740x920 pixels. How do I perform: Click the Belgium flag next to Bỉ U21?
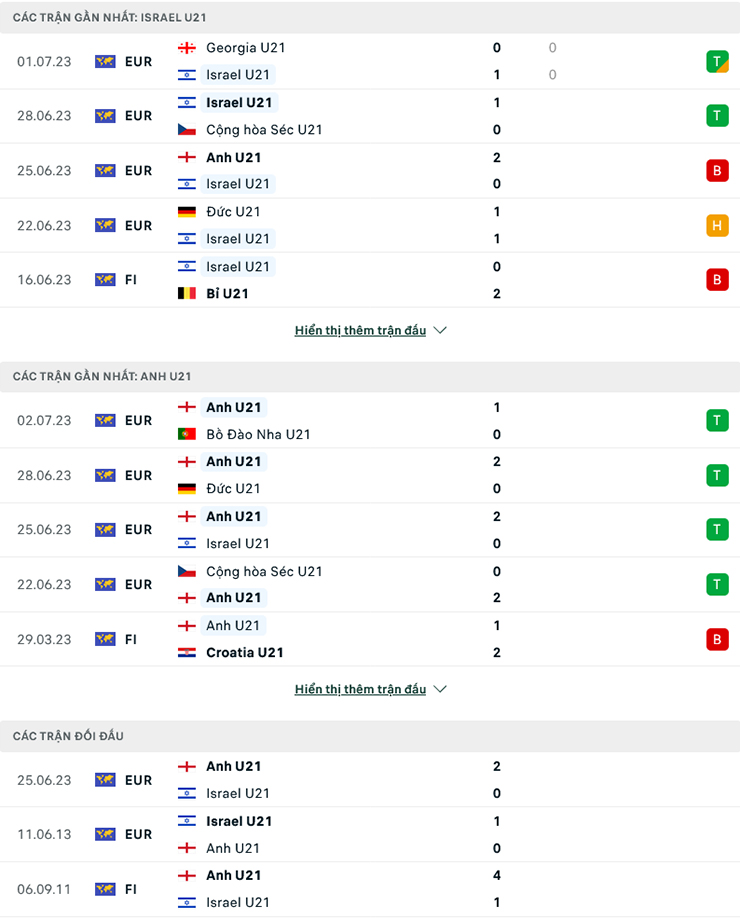tap(187, 294)
